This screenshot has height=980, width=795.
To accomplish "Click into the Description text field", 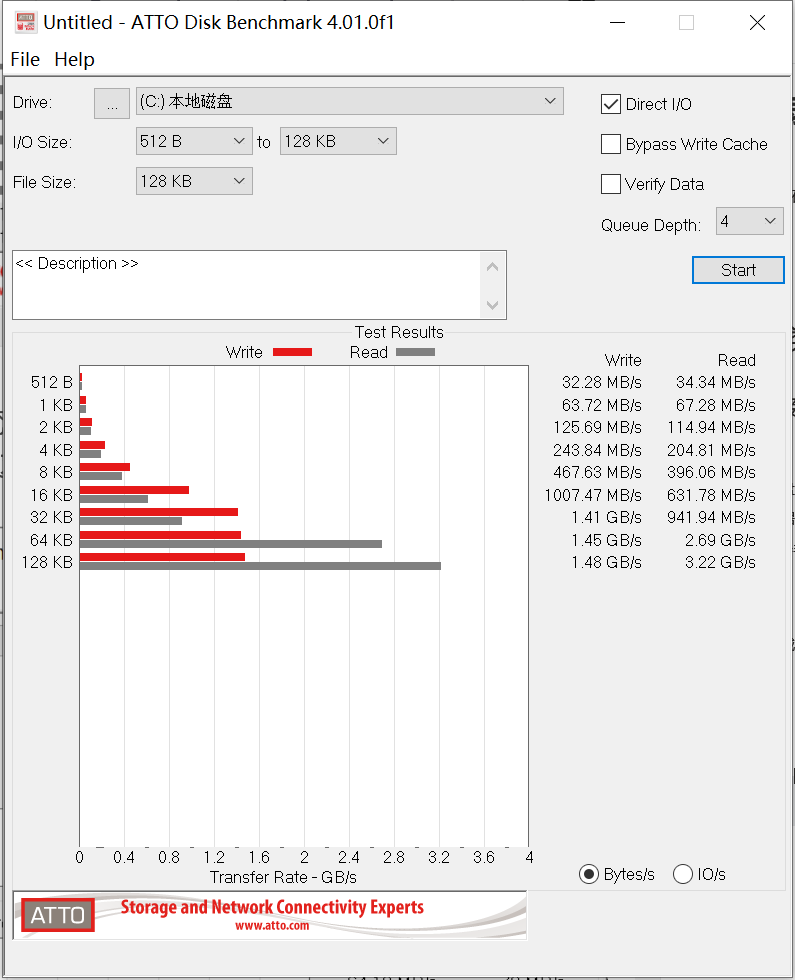I will click(x=247, y=285).
